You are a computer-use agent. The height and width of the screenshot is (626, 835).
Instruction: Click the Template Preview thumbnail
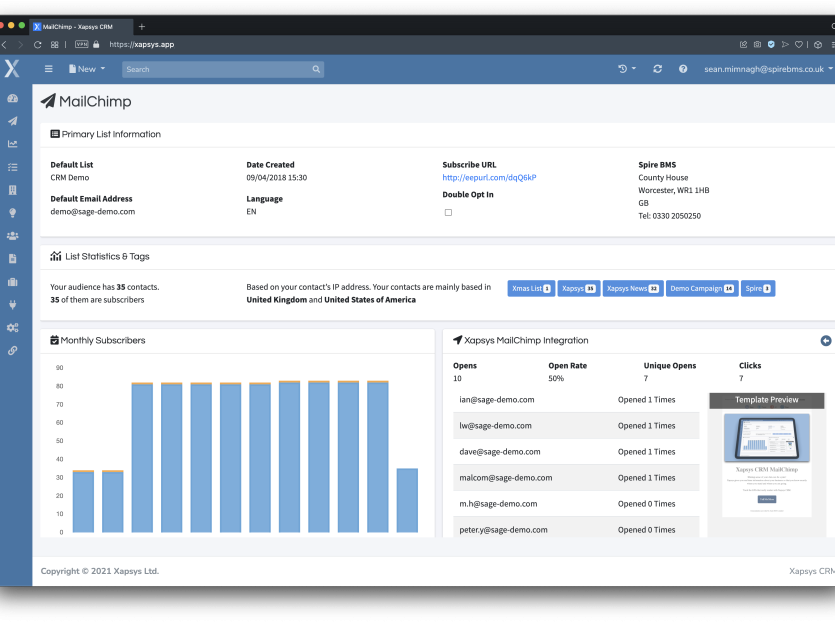(x=767, y=463)
